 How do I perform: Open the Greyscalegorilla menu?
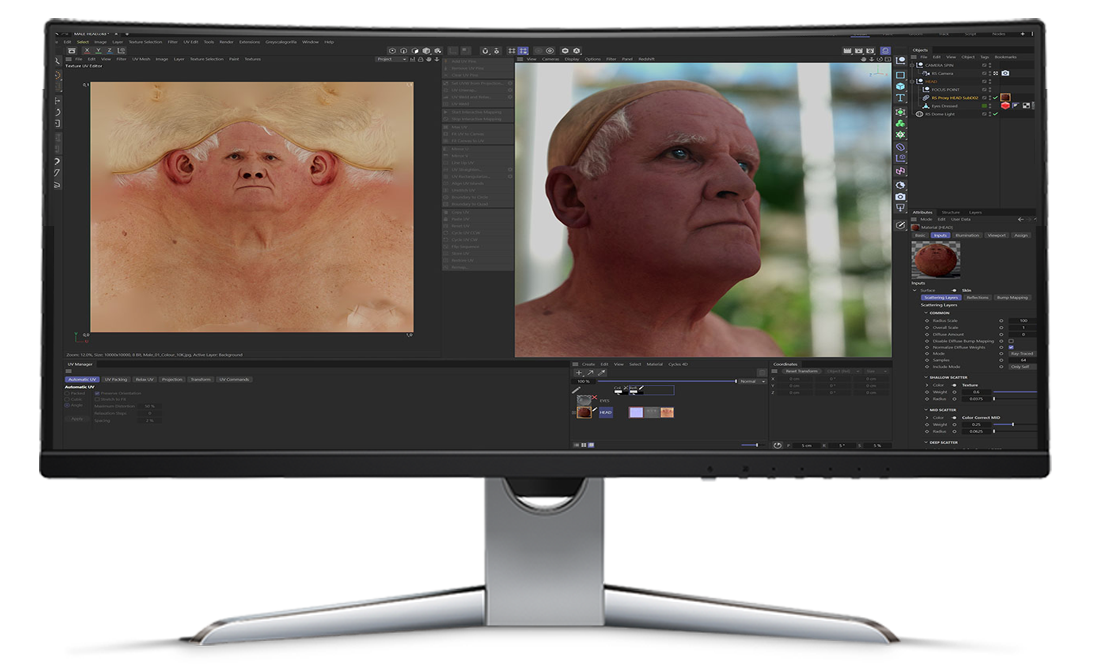[x=281, y=42]
